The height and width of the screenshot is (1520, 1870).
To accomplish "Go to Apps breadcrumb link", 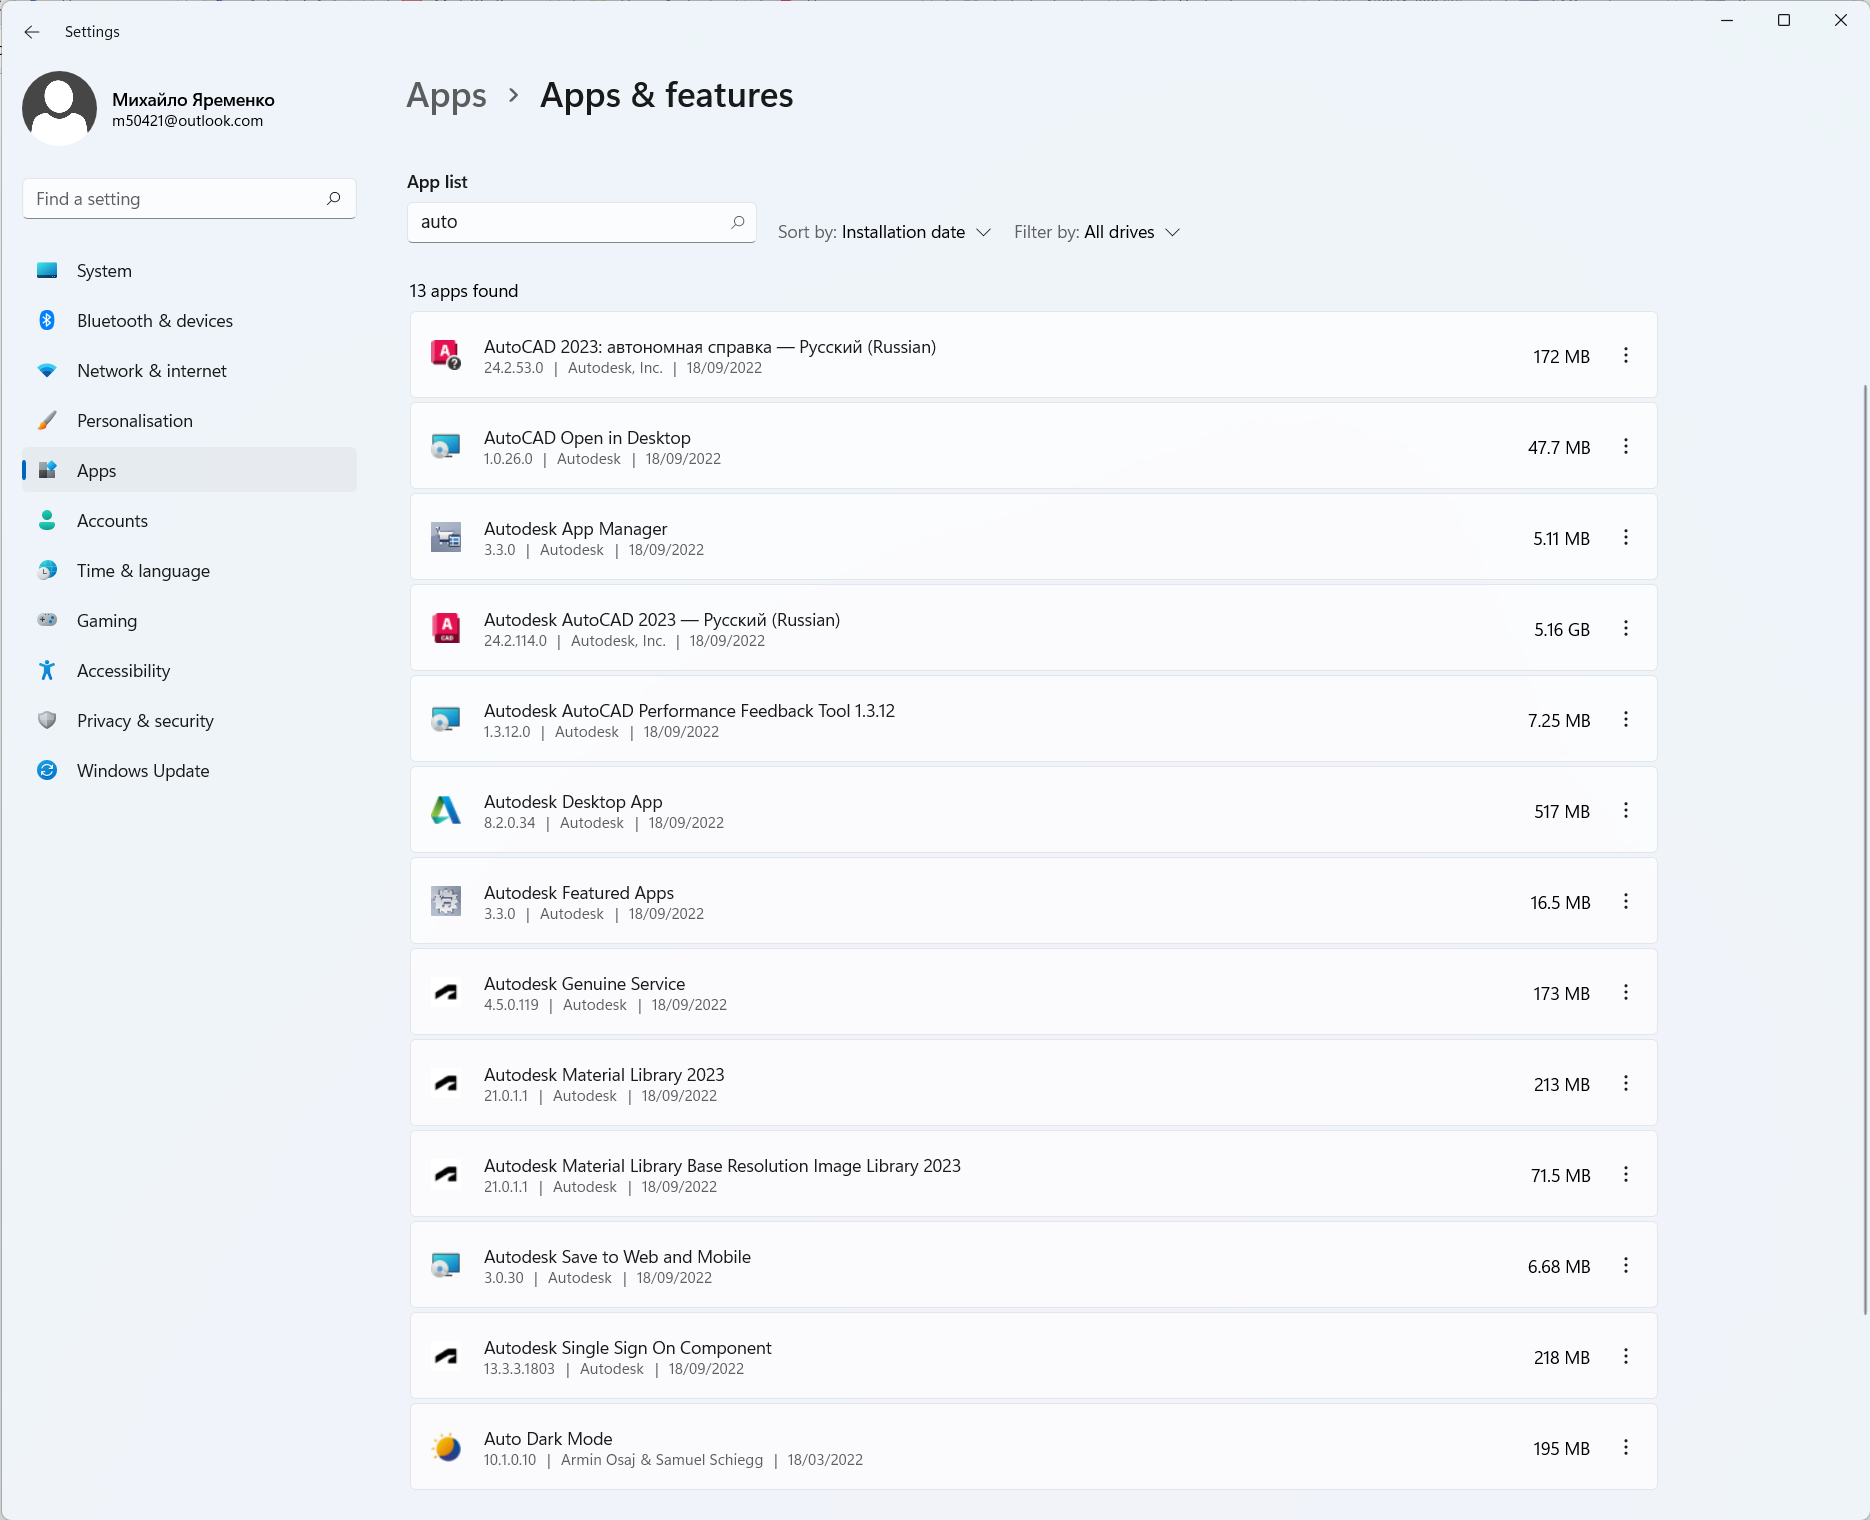I will point(446,96).
